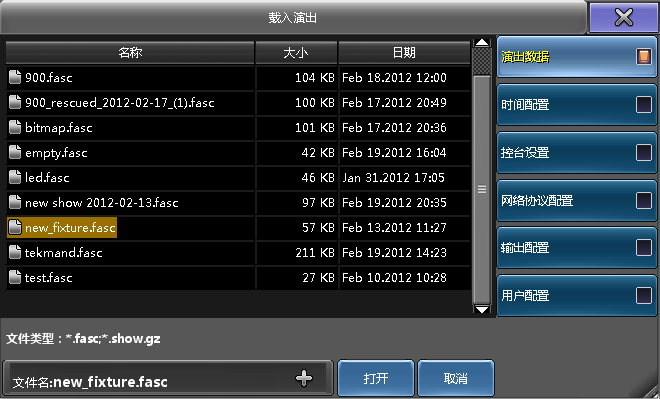The width and height of the screenshot is (660, 399).
Task: Click the file icon beside new_fixture.fasc
Action: point(15,228)
